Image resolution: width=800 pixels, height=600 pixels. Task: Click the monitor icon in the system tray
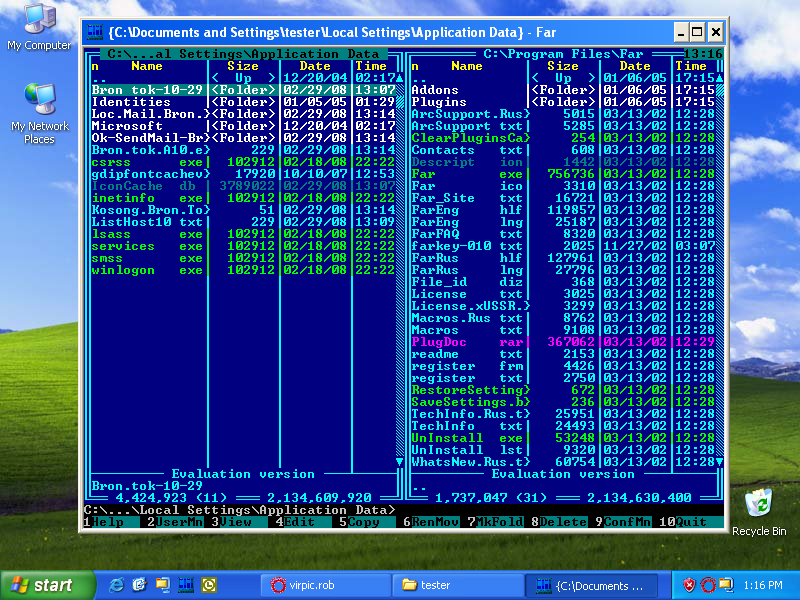pyautogui.click(x=726, y=585)
